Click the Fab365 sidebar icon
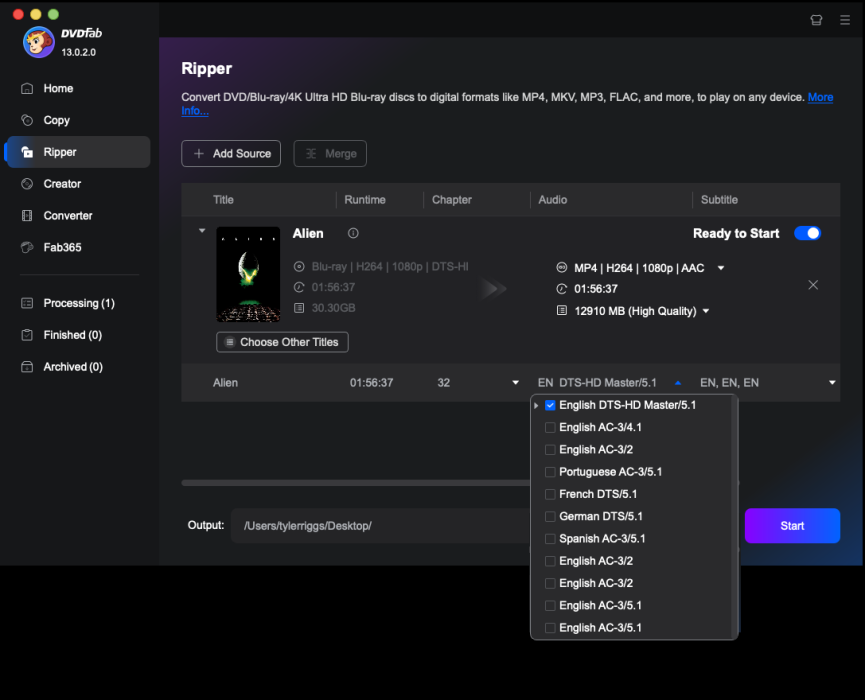The width and height of the screenshot is (865, 700). pyautogui.click(x=27, y=247)
